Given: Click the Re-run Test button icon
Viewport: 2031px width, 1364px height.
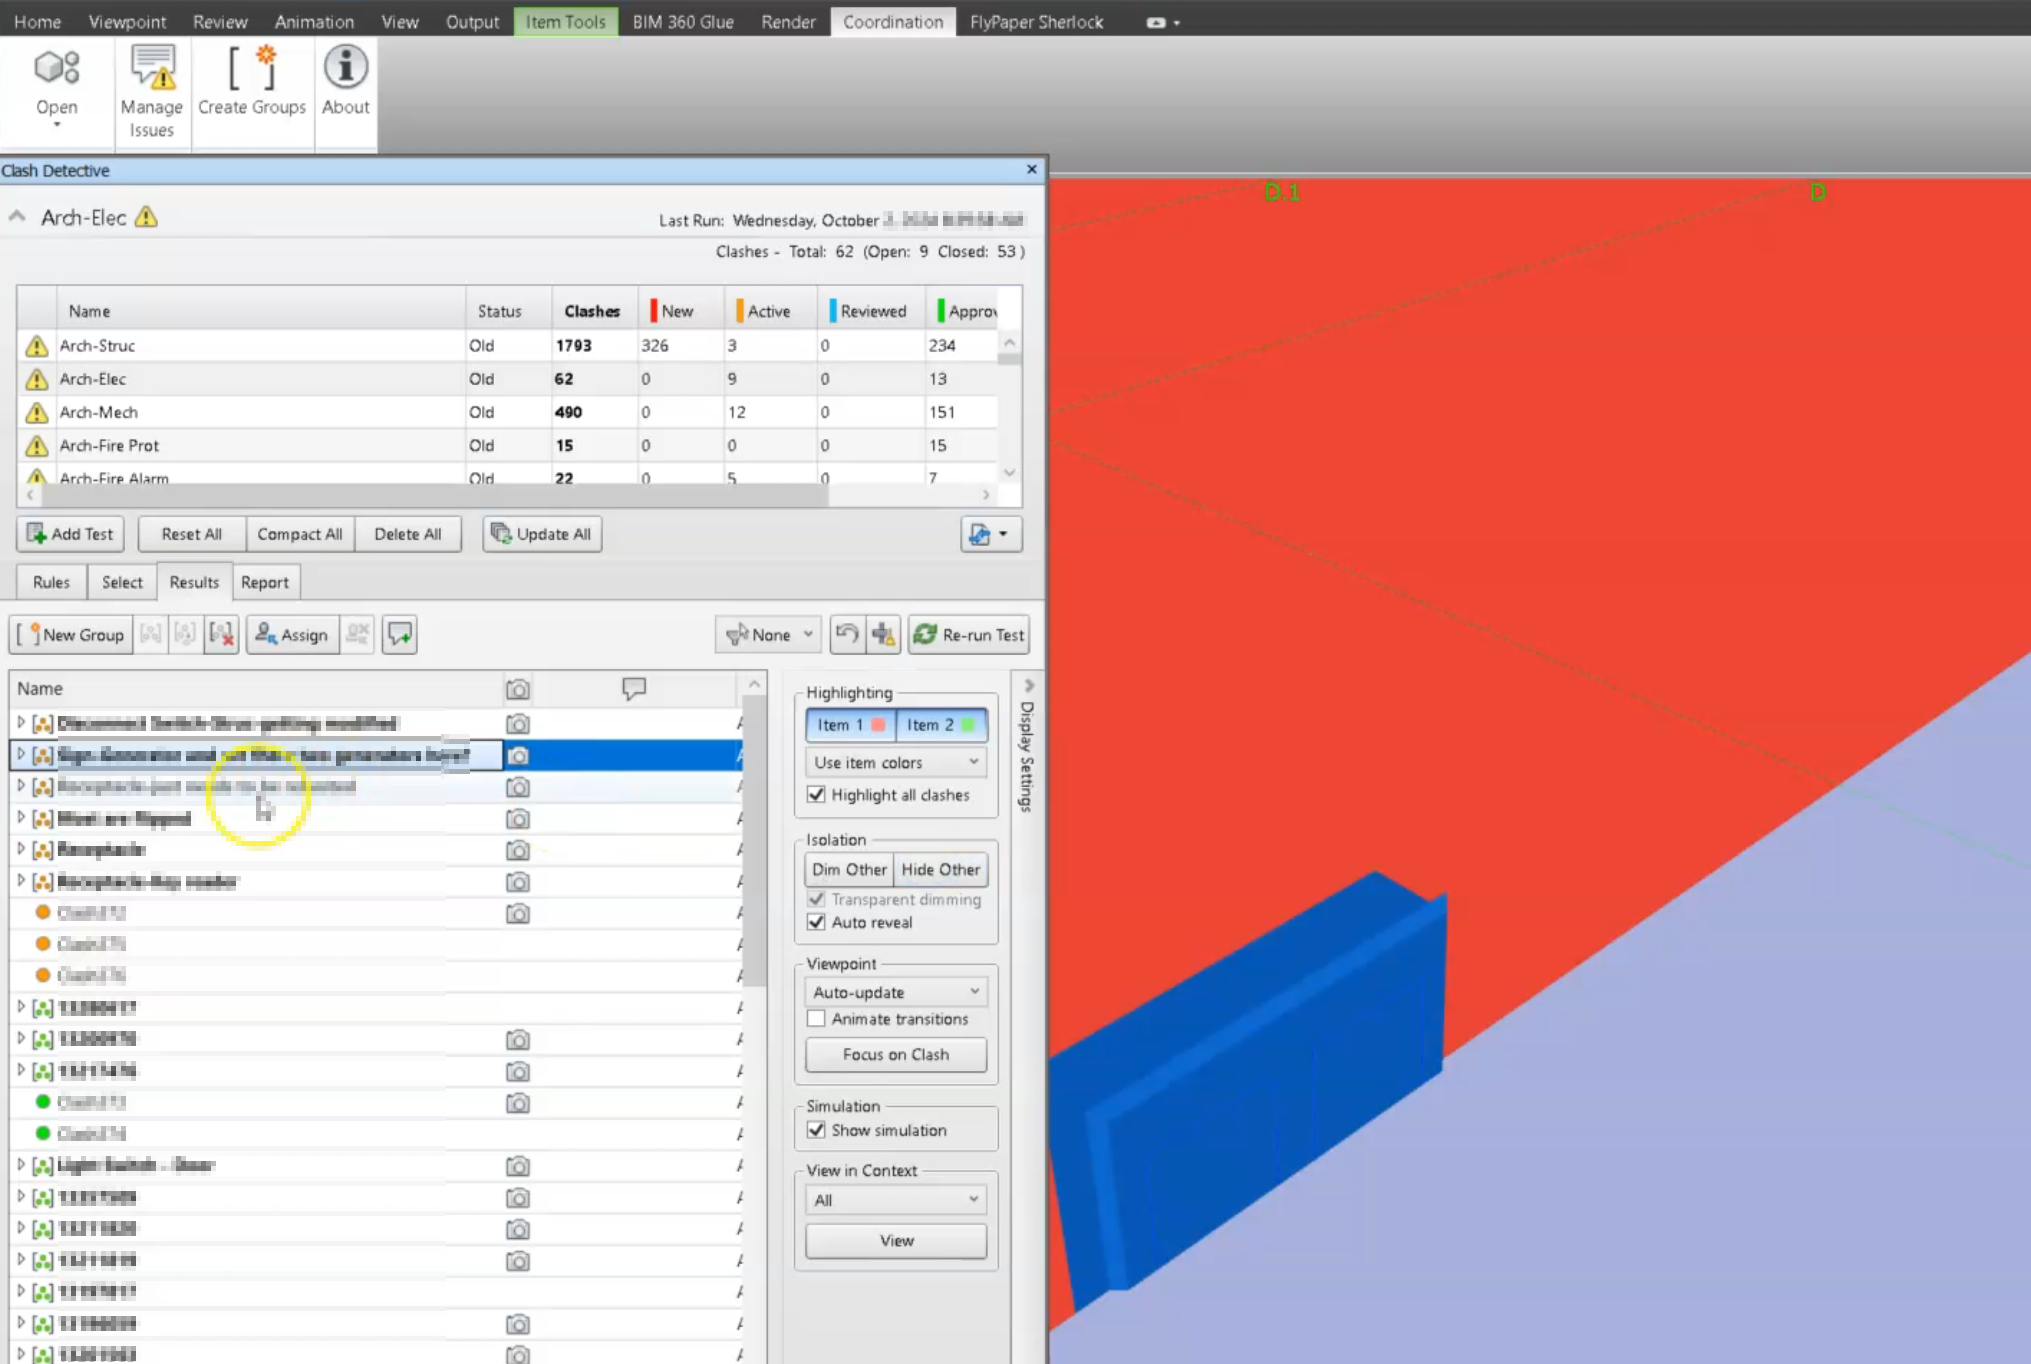Looking at the screenshot, I should point(927,634).
